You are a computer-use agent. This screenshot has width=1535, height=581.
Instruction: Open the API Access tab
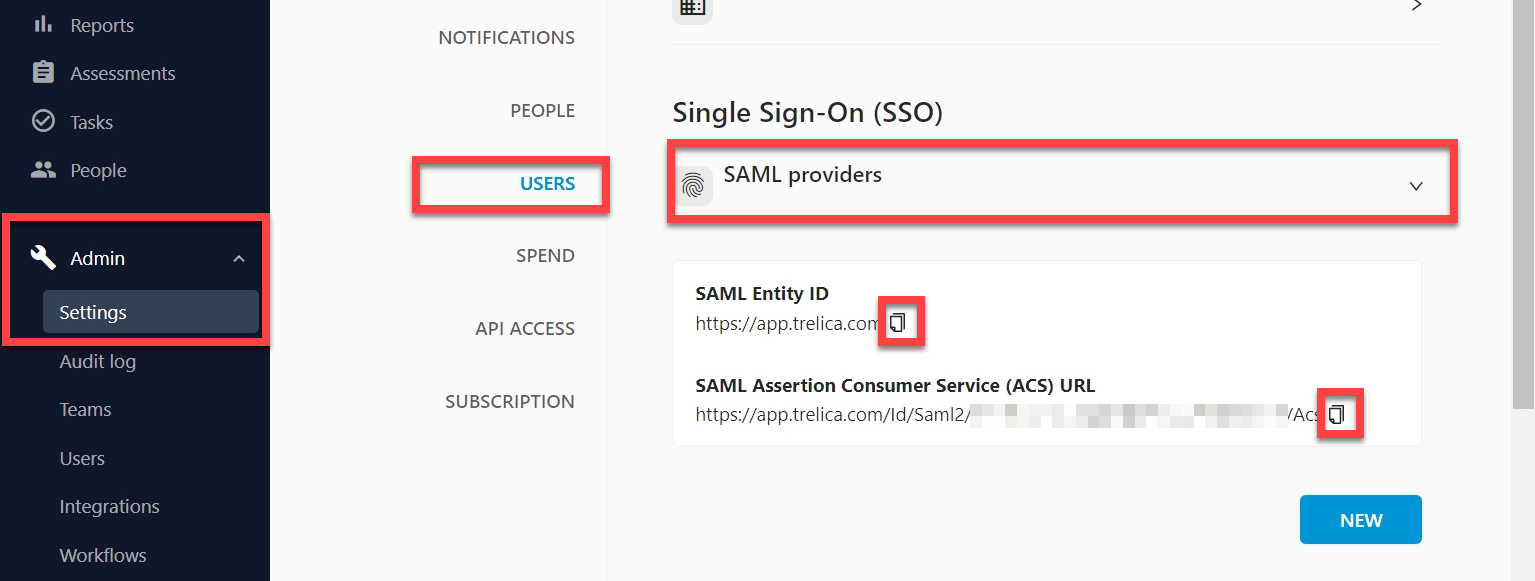point(525,329)
